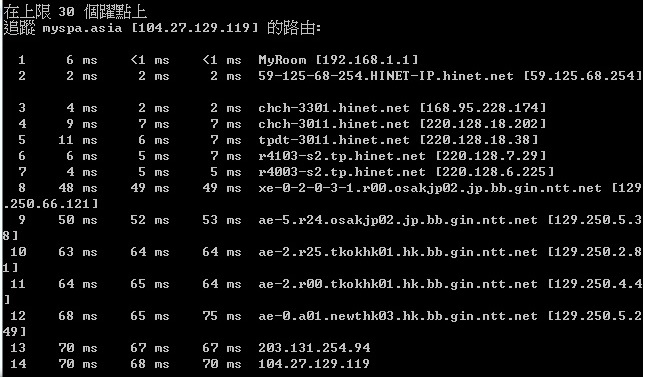The image size is (645, 377).
Task: Click the 75 ms value on hop 12
Action: click(222, 316)
